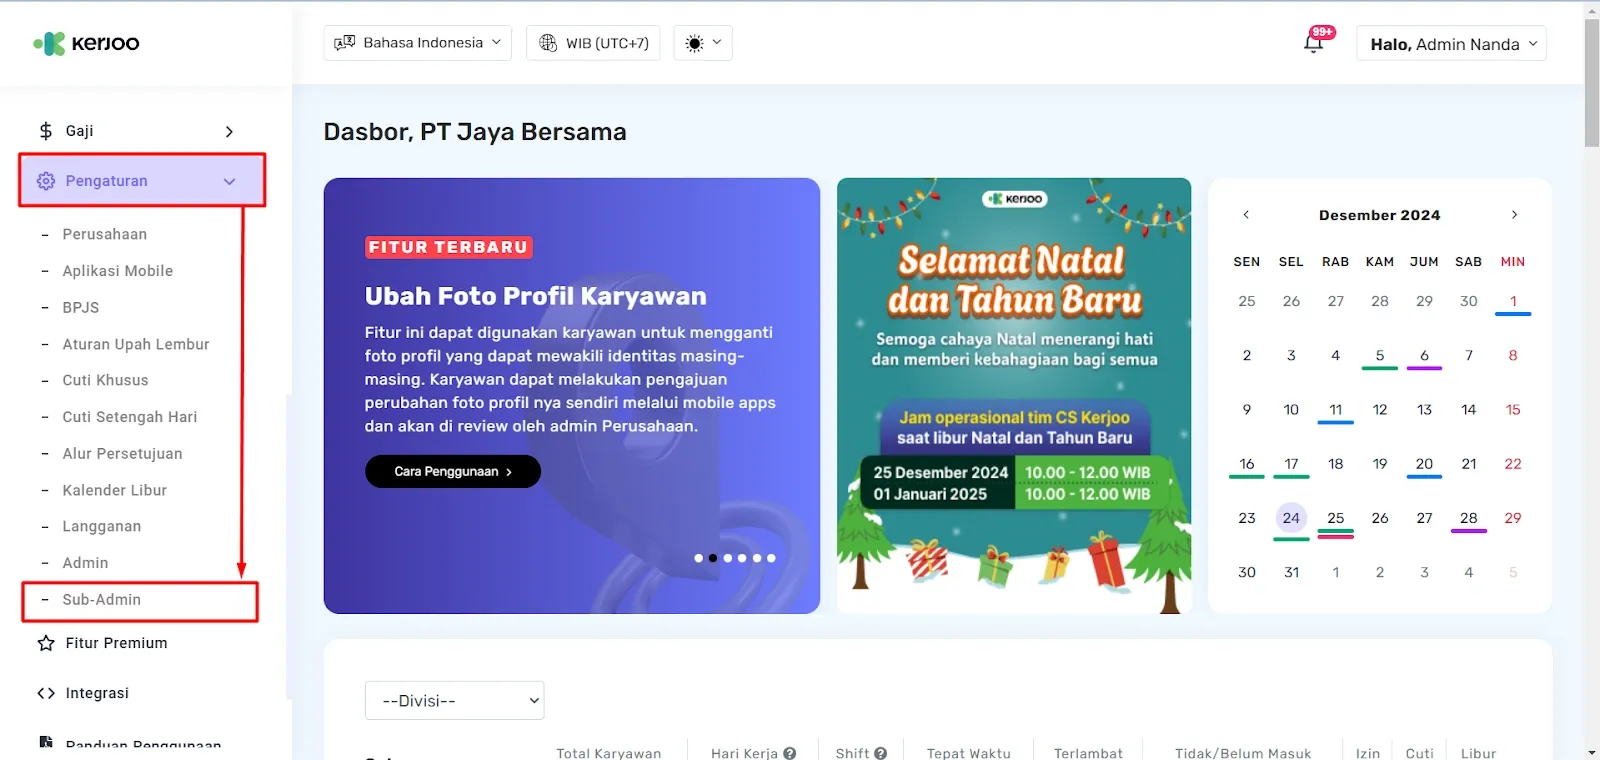Image resolution: width=1600 pixels, height=760 pixels.
Task: Open the --Divisi-- select box
Action: click(455, 701)
